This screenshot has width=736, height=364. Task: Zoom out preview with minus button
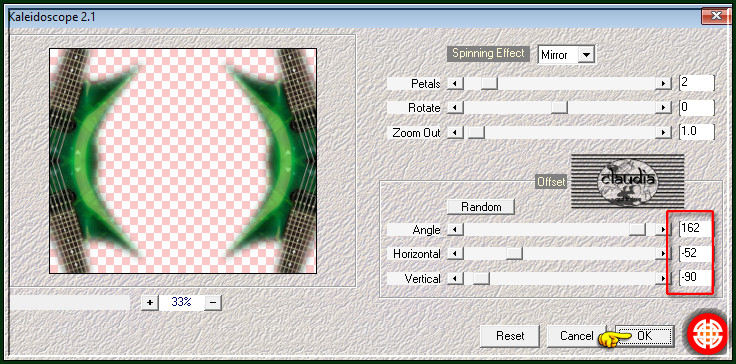(213, 302)
